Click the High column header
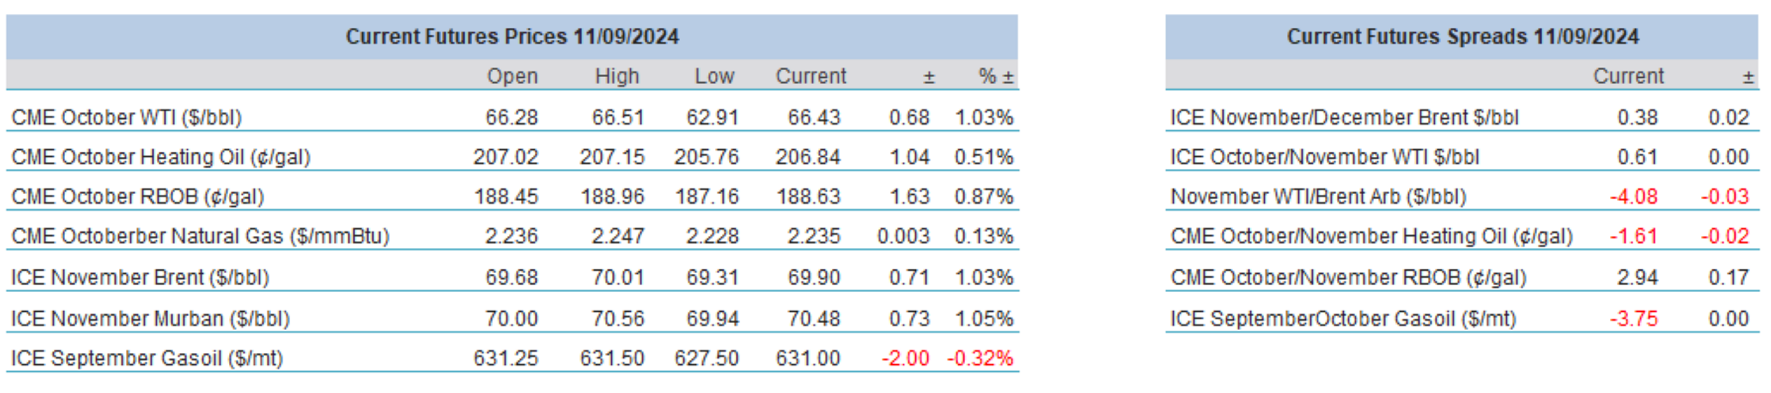The height and width of the screenshot is (393, 1771). coord(617,76)
